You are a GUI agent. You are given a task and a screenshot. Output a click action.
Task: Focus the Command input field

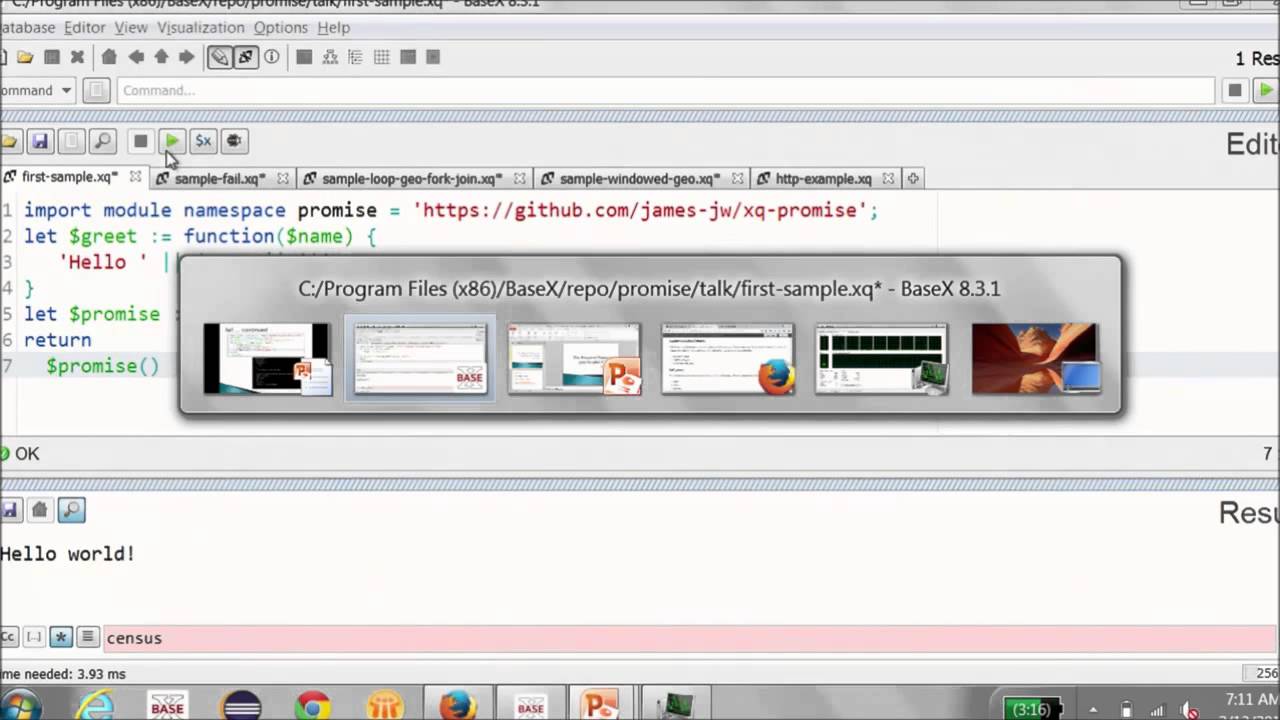[x=665, y=90]
